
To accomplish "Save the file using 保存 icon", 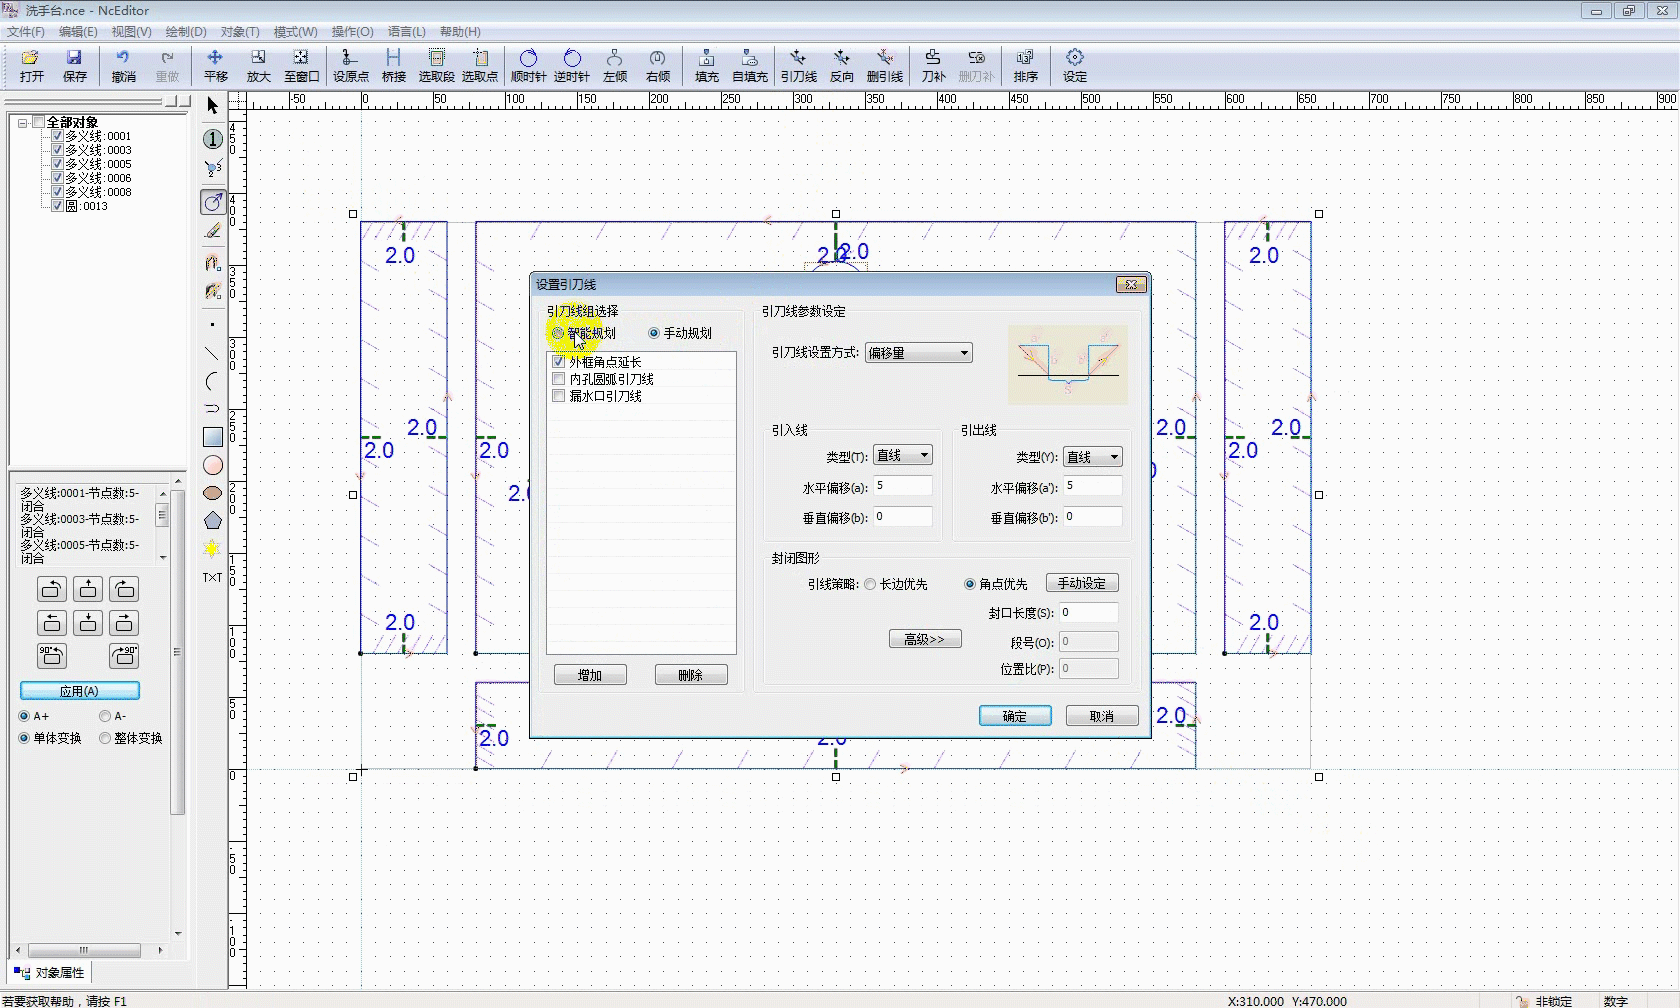I will click(x=74, y=66).
